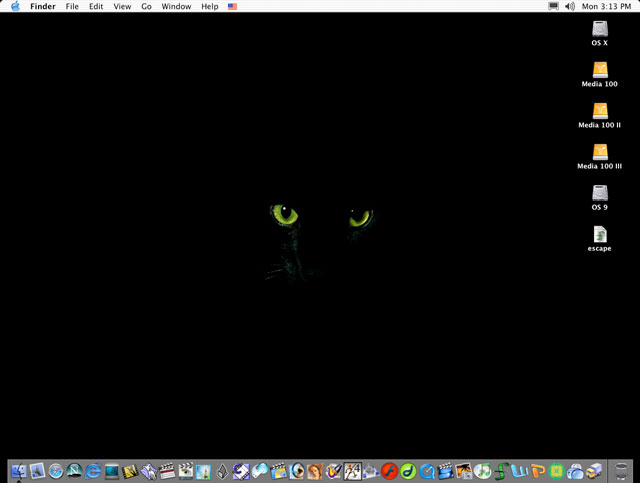This screenshot has height=483, width=640.
Task: Click the Finder application menu
Action: coord(43,6)
